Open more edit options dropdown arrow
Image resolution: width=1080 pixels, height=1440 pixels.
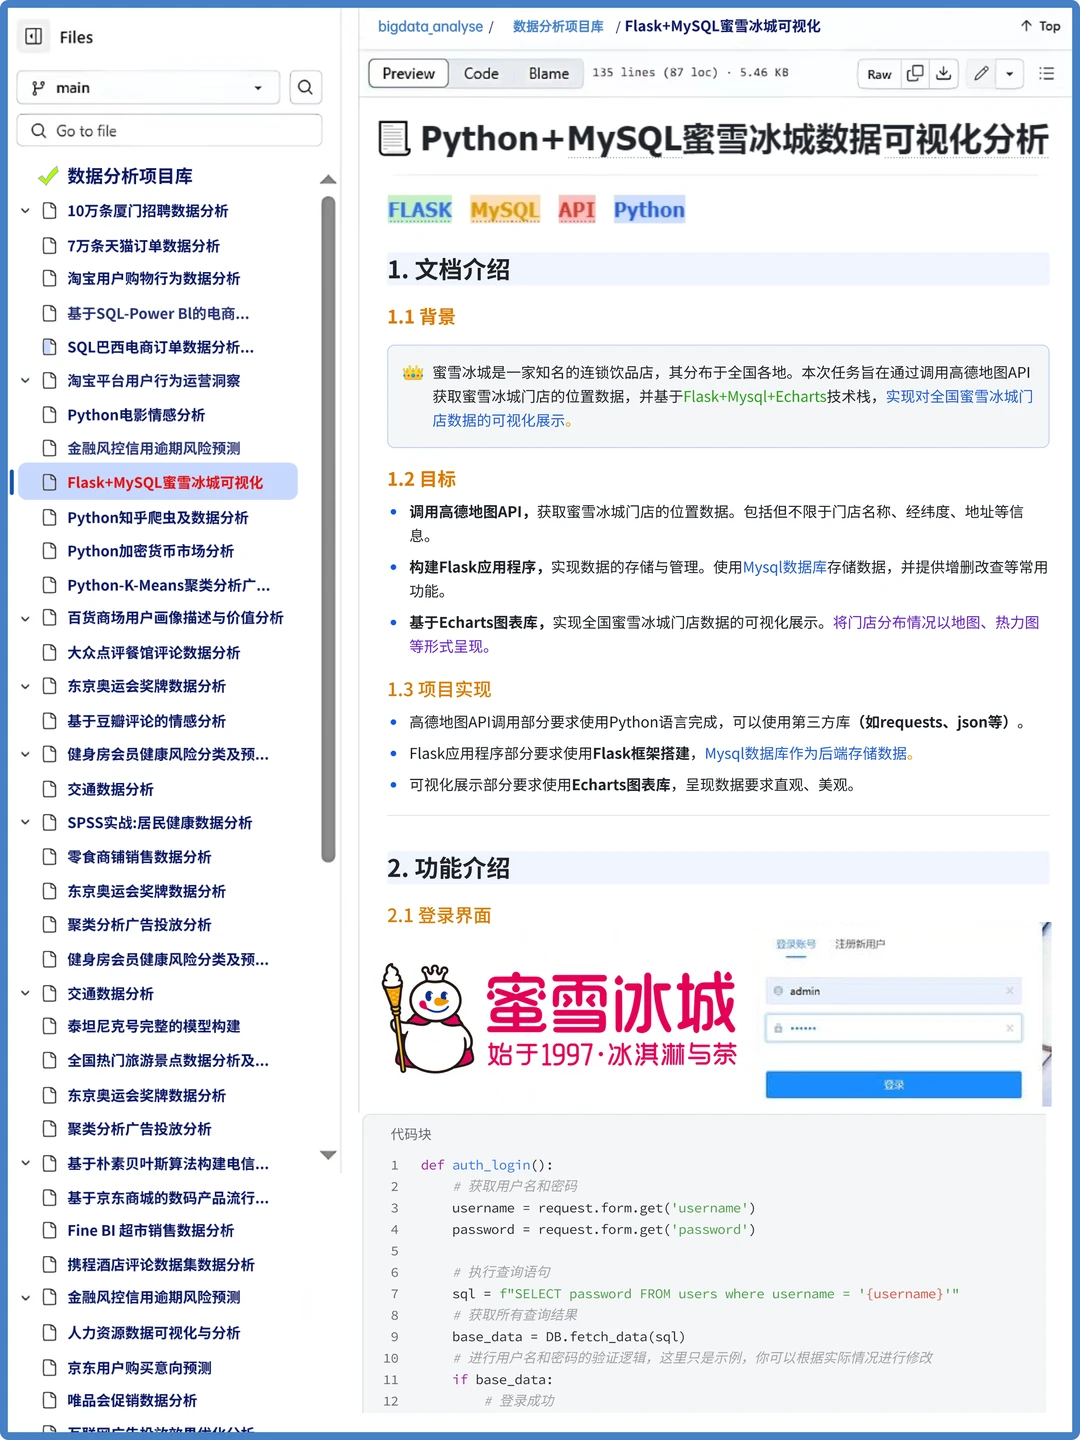click(x=1010, y=74)
